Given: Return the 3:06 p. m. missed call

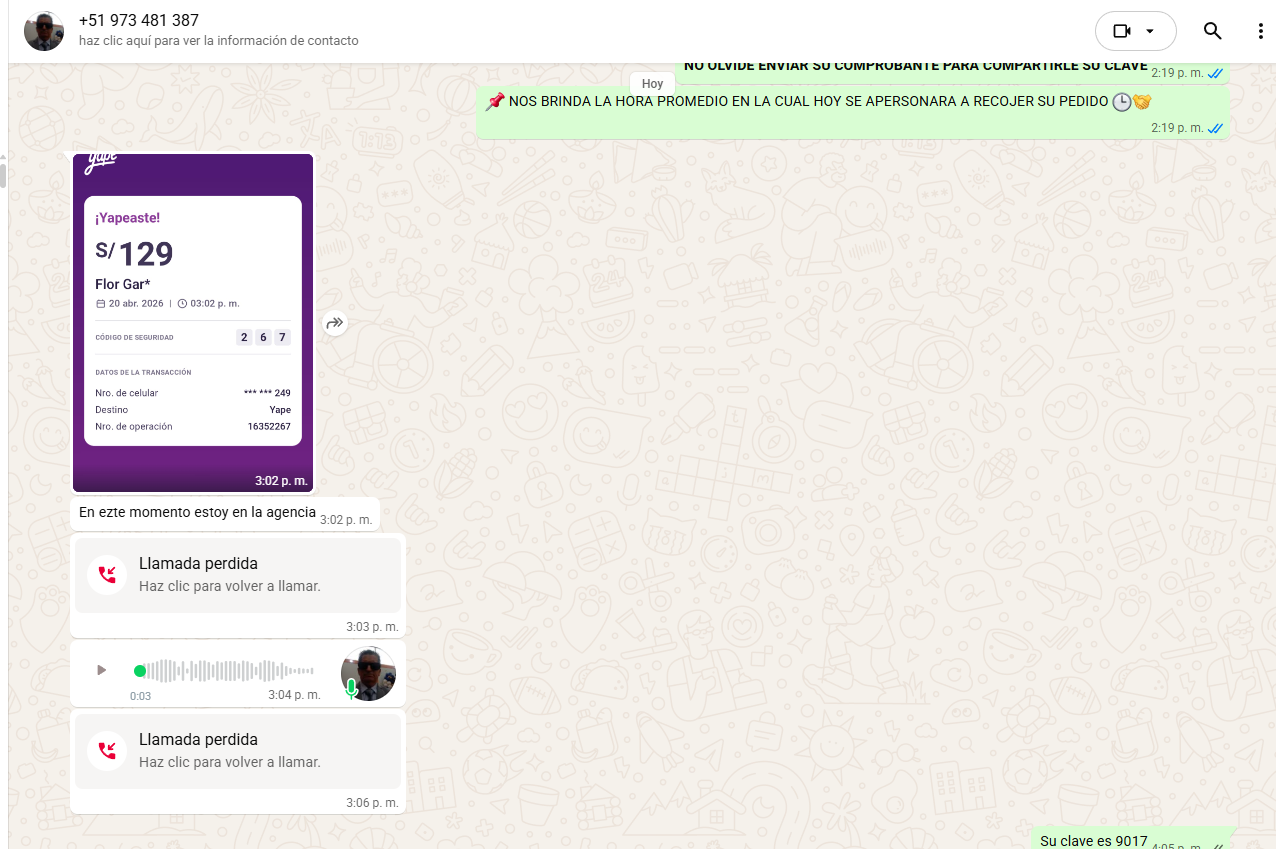Looking at the screenshot, I should 238,751.
